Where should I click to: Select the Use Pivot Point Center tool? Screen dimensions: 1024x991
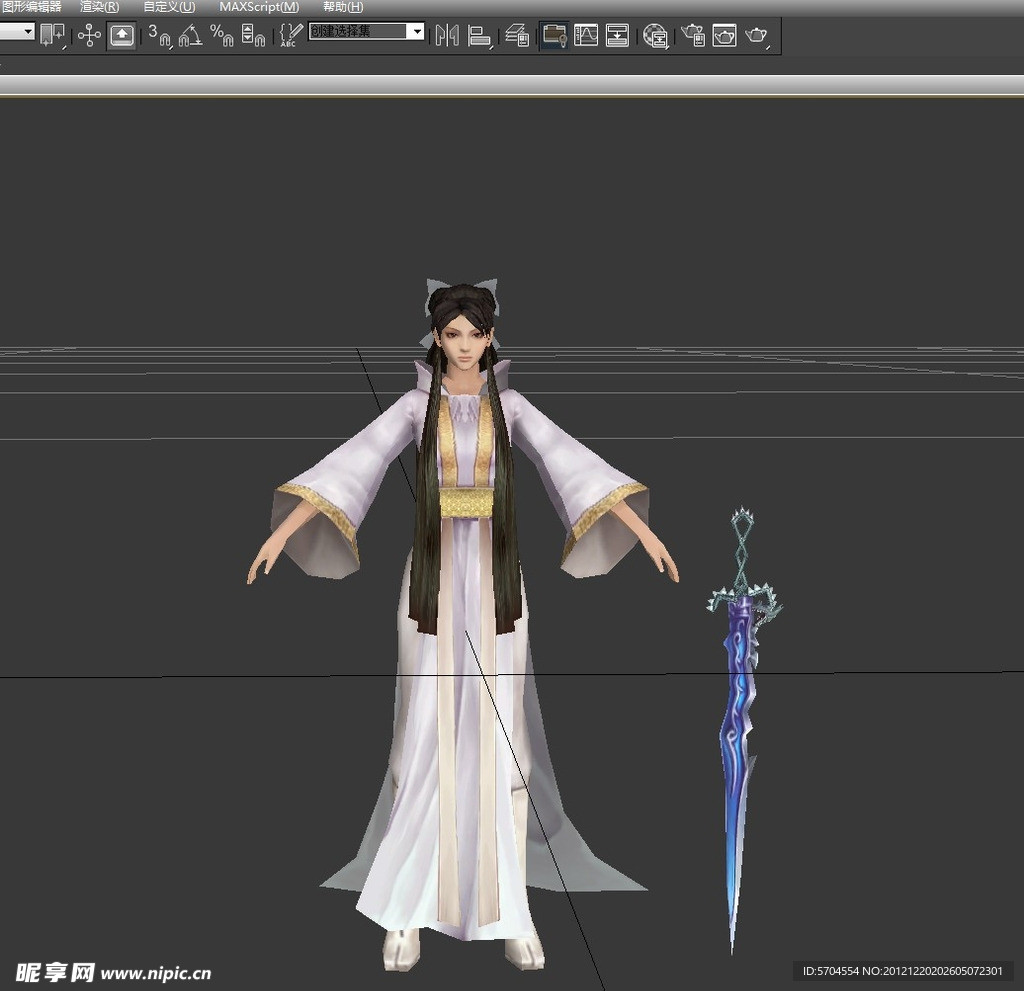[x=52, y=35]
